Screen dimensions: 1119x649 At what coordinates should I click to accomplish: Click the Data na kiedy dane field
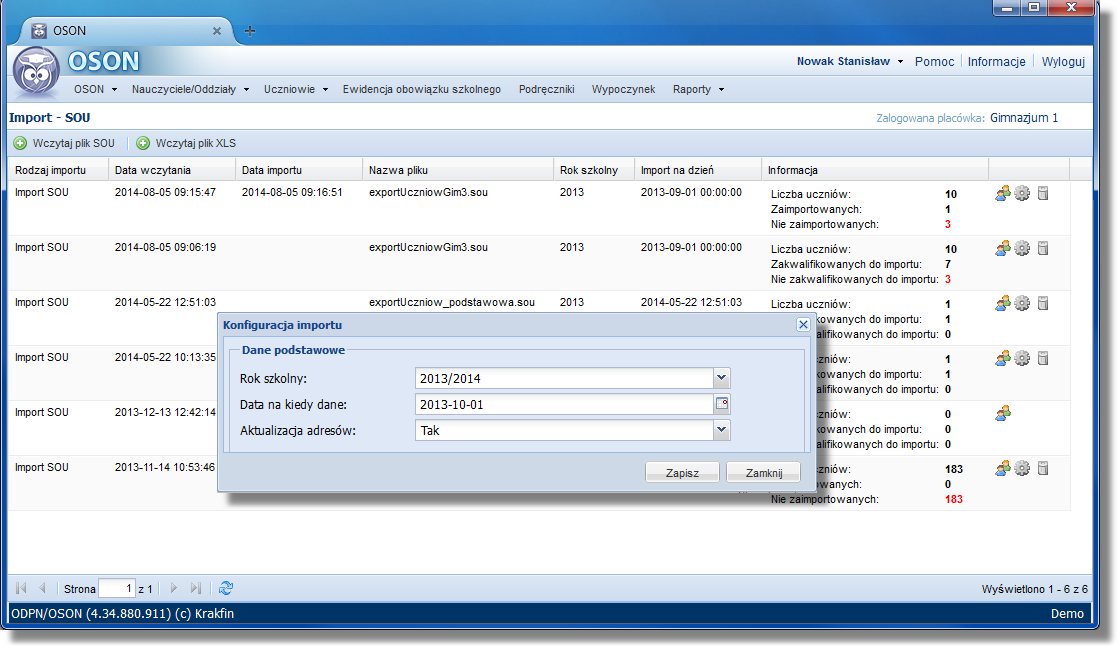click(x=564, y=404)
